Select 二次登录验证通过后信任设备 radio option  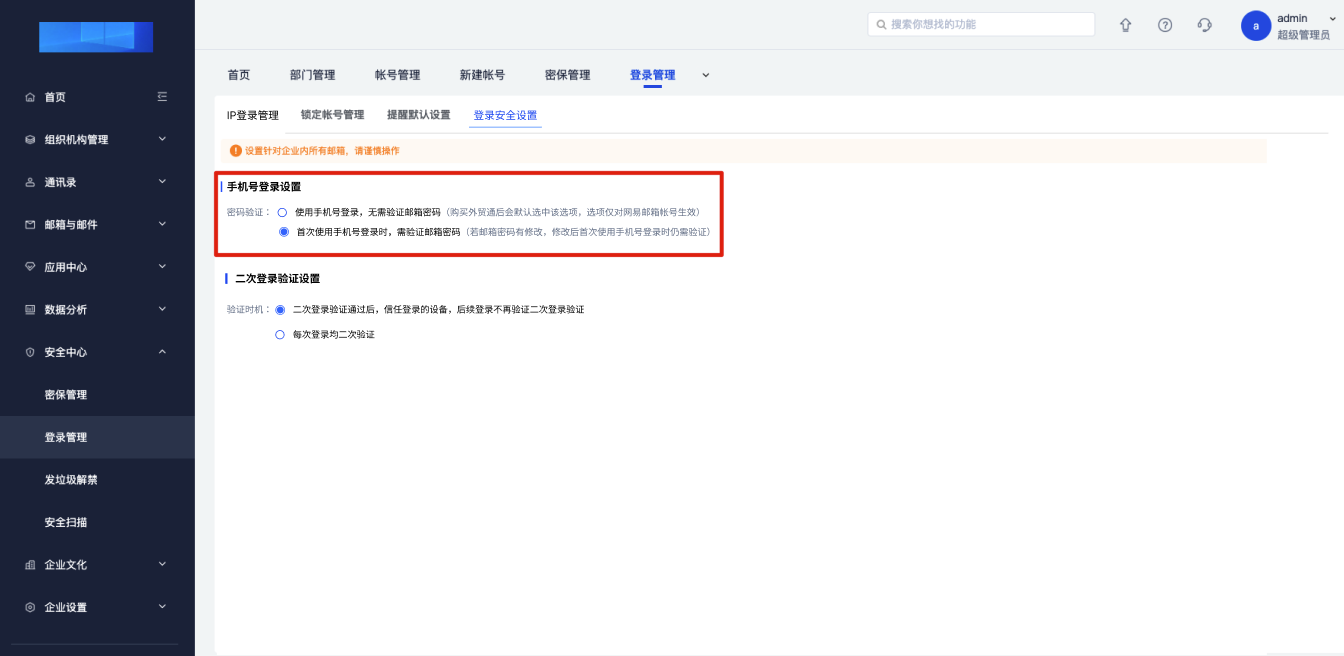[x=280, y=310]
